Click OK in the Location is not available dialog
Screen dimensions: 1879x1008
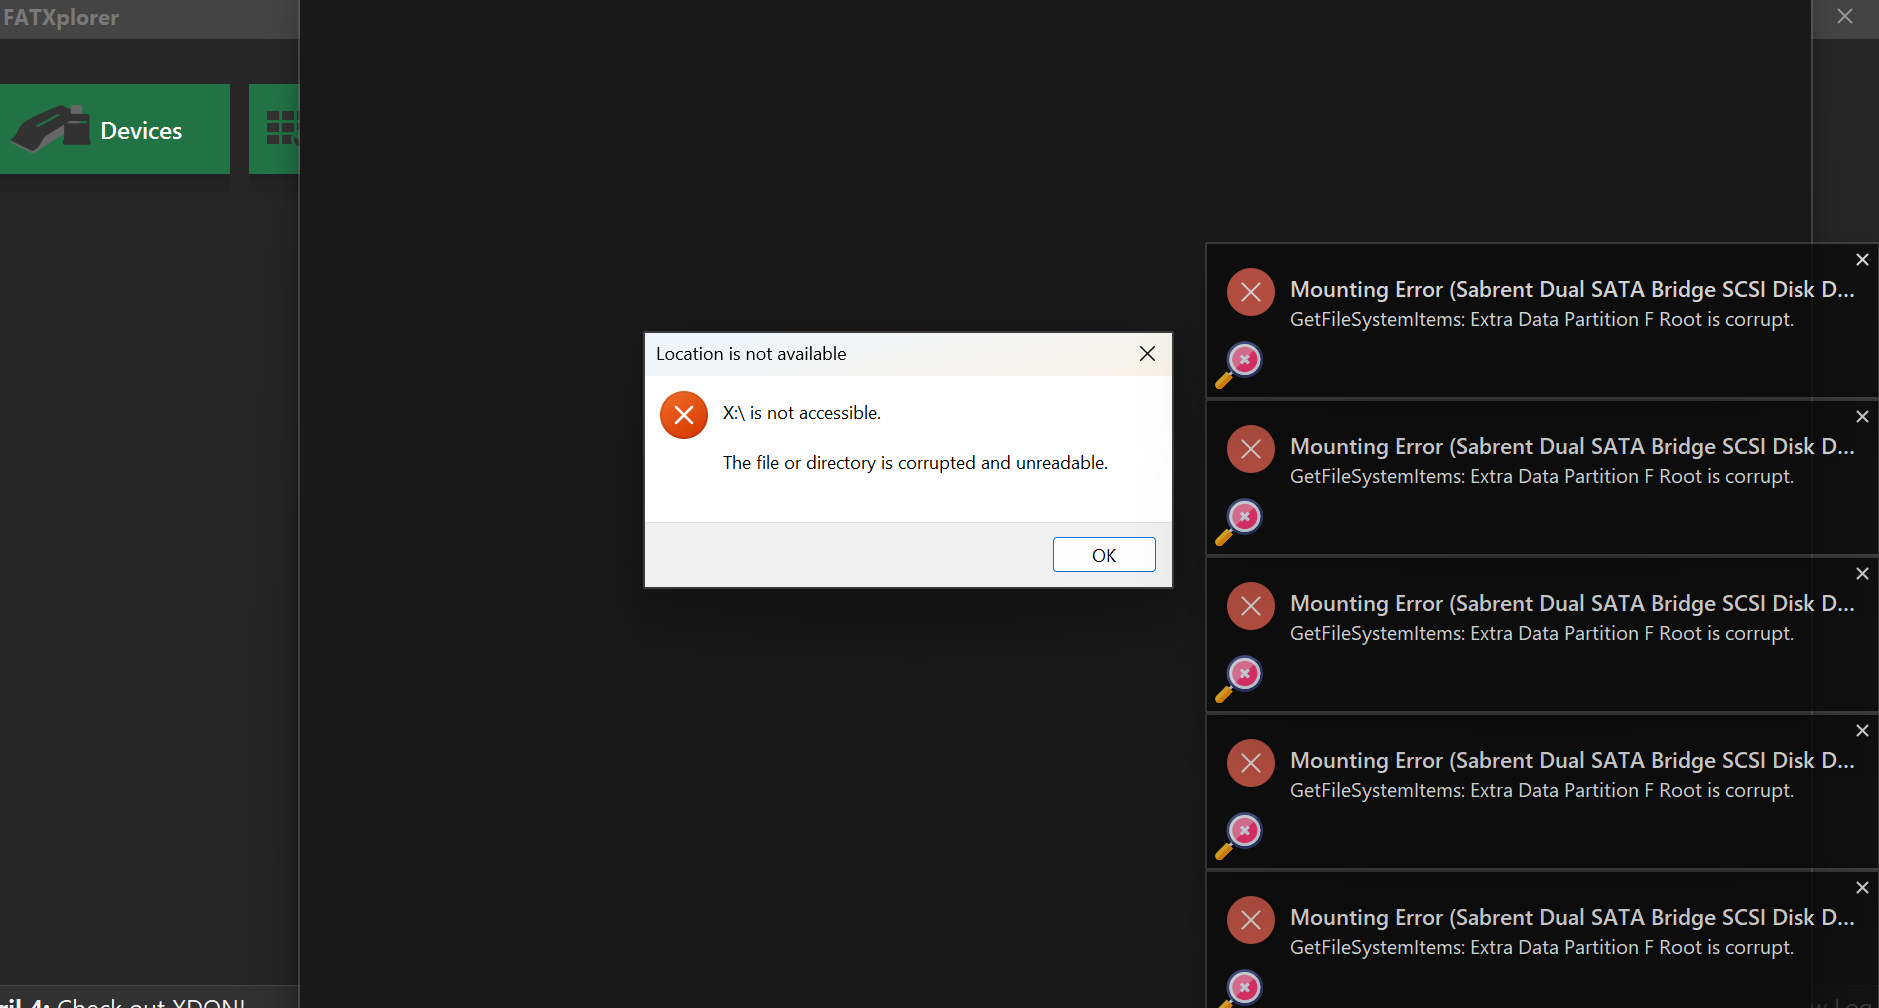click(x=1104, y=555)
